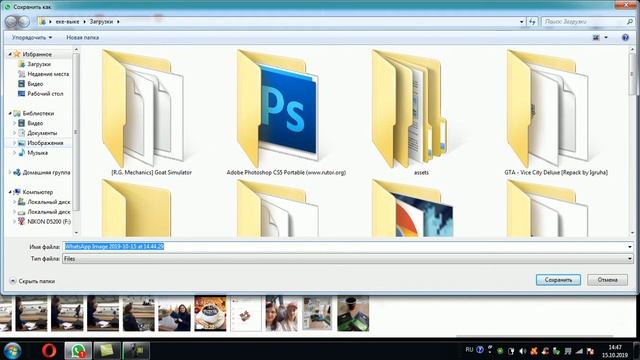Select Видео under Библиотеки
Screen dimensions: 640x360
[x=35, y=123]
